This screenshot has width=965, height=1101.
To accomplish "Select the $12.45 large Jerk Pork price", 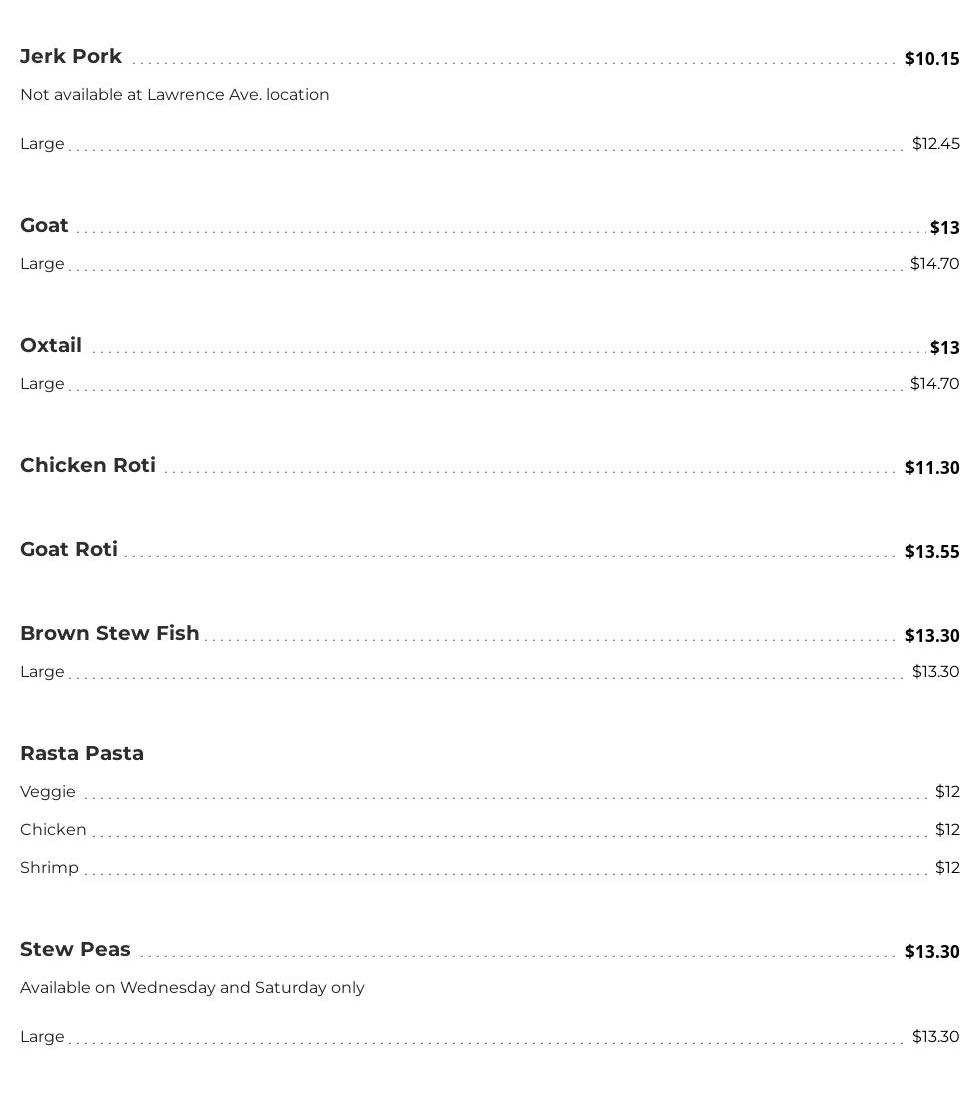I will [935, 144].
